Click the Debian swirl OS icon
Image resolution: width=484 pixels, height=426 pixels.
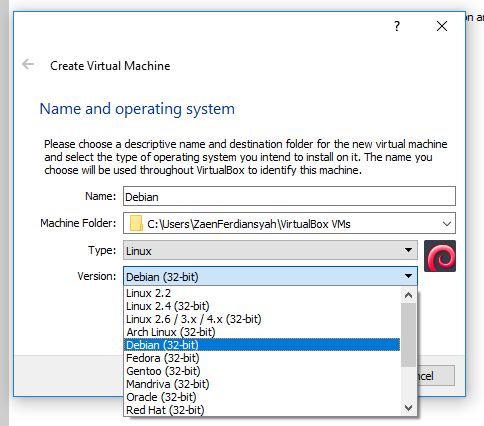440,256
